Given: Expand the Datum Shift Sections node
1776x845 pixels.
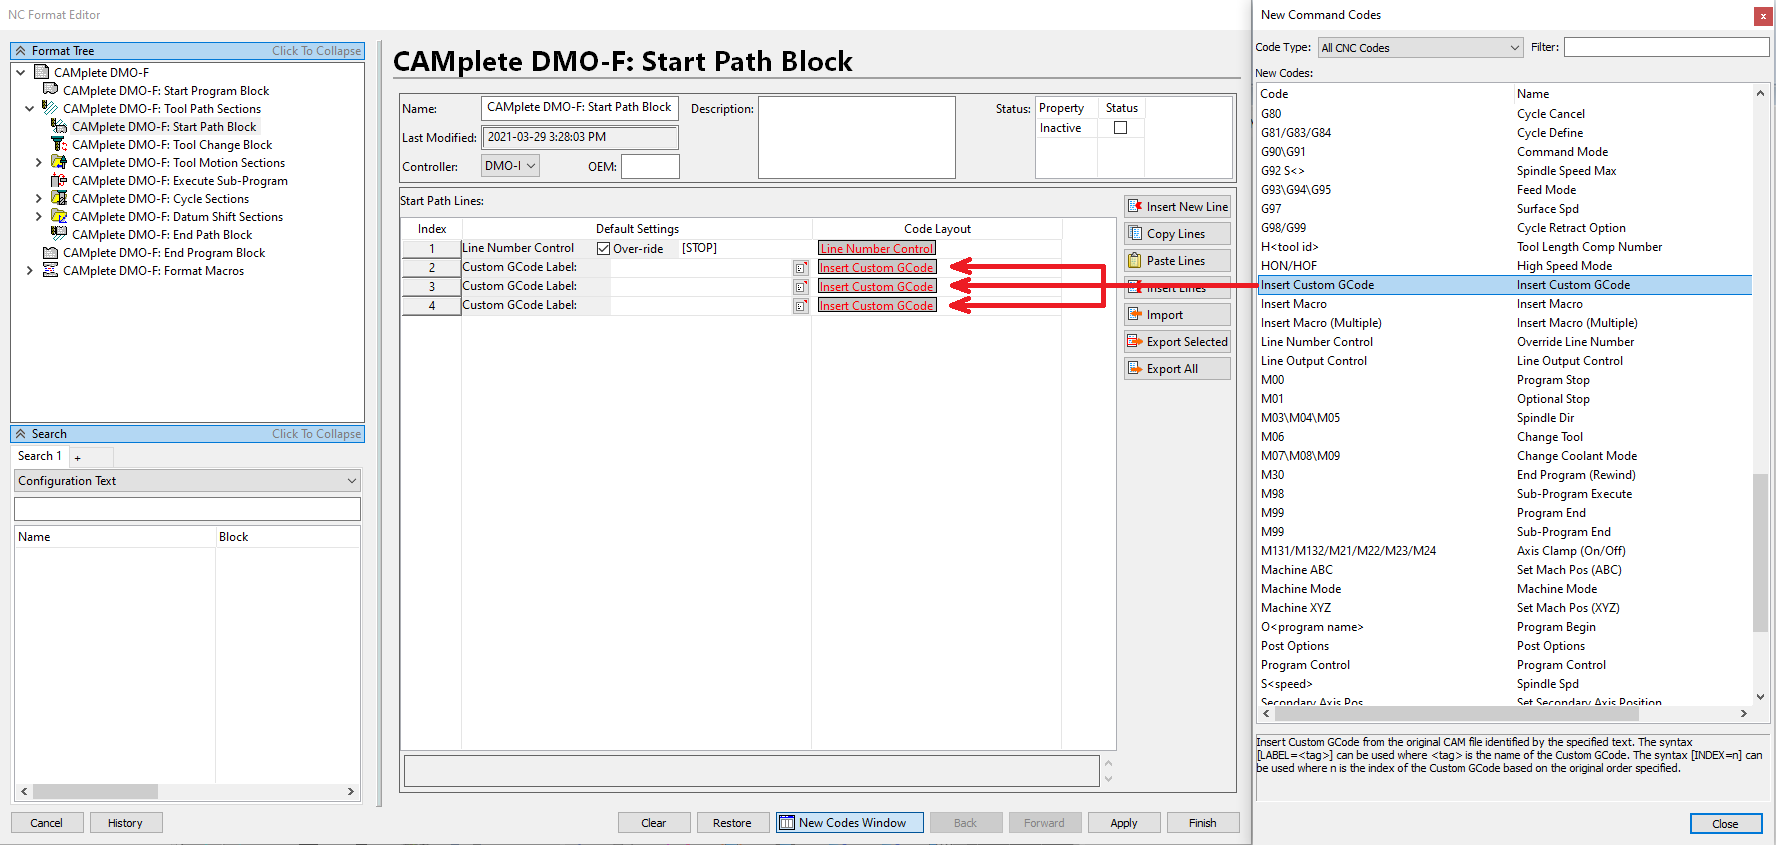Looking at the screenshot, I should 39,216.
